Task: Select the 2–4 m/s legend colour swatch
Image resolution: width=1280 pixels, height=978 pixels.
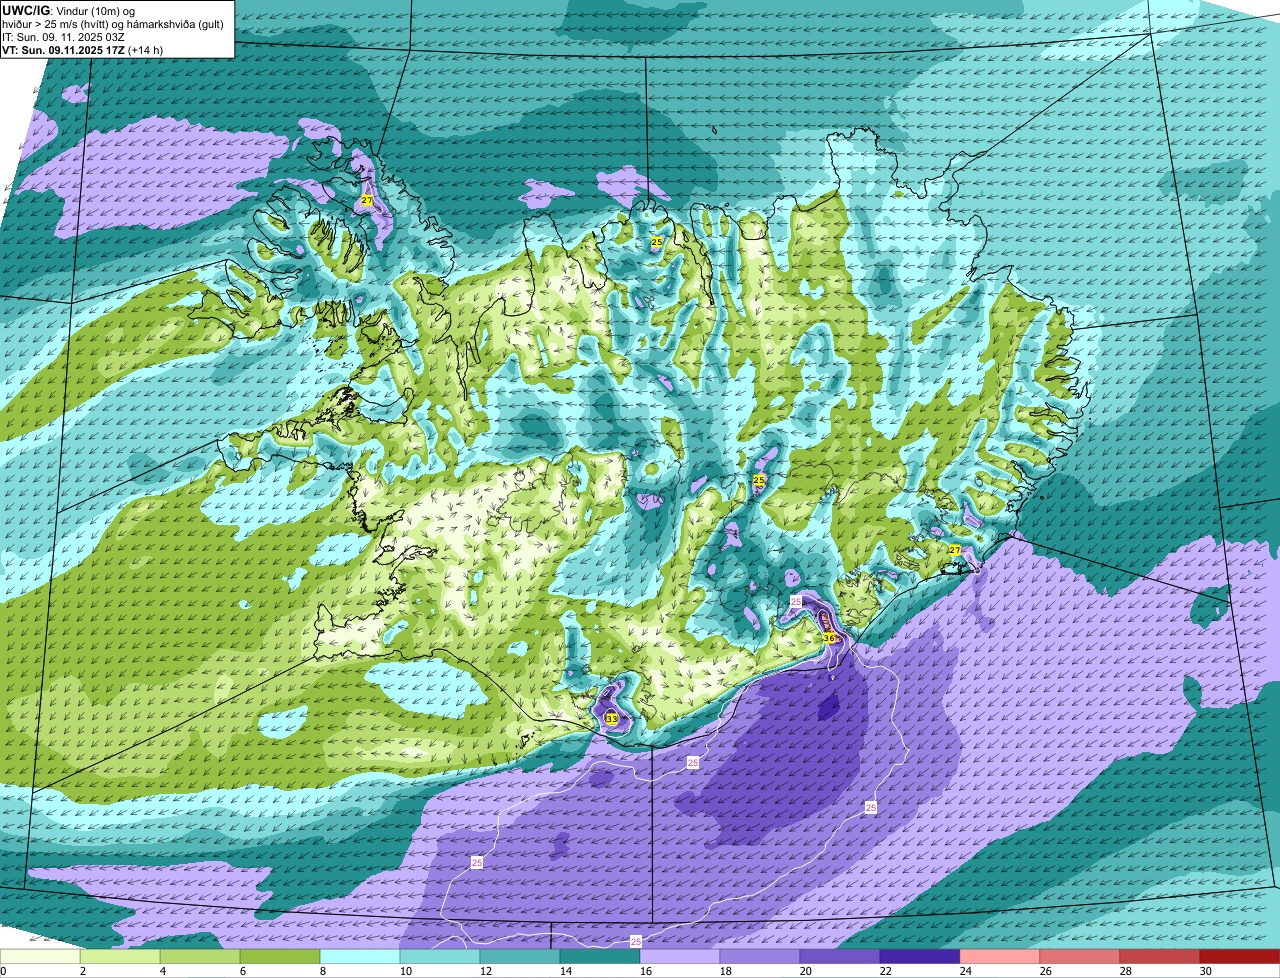Action: pyautogui.click(x=121, y=957)
